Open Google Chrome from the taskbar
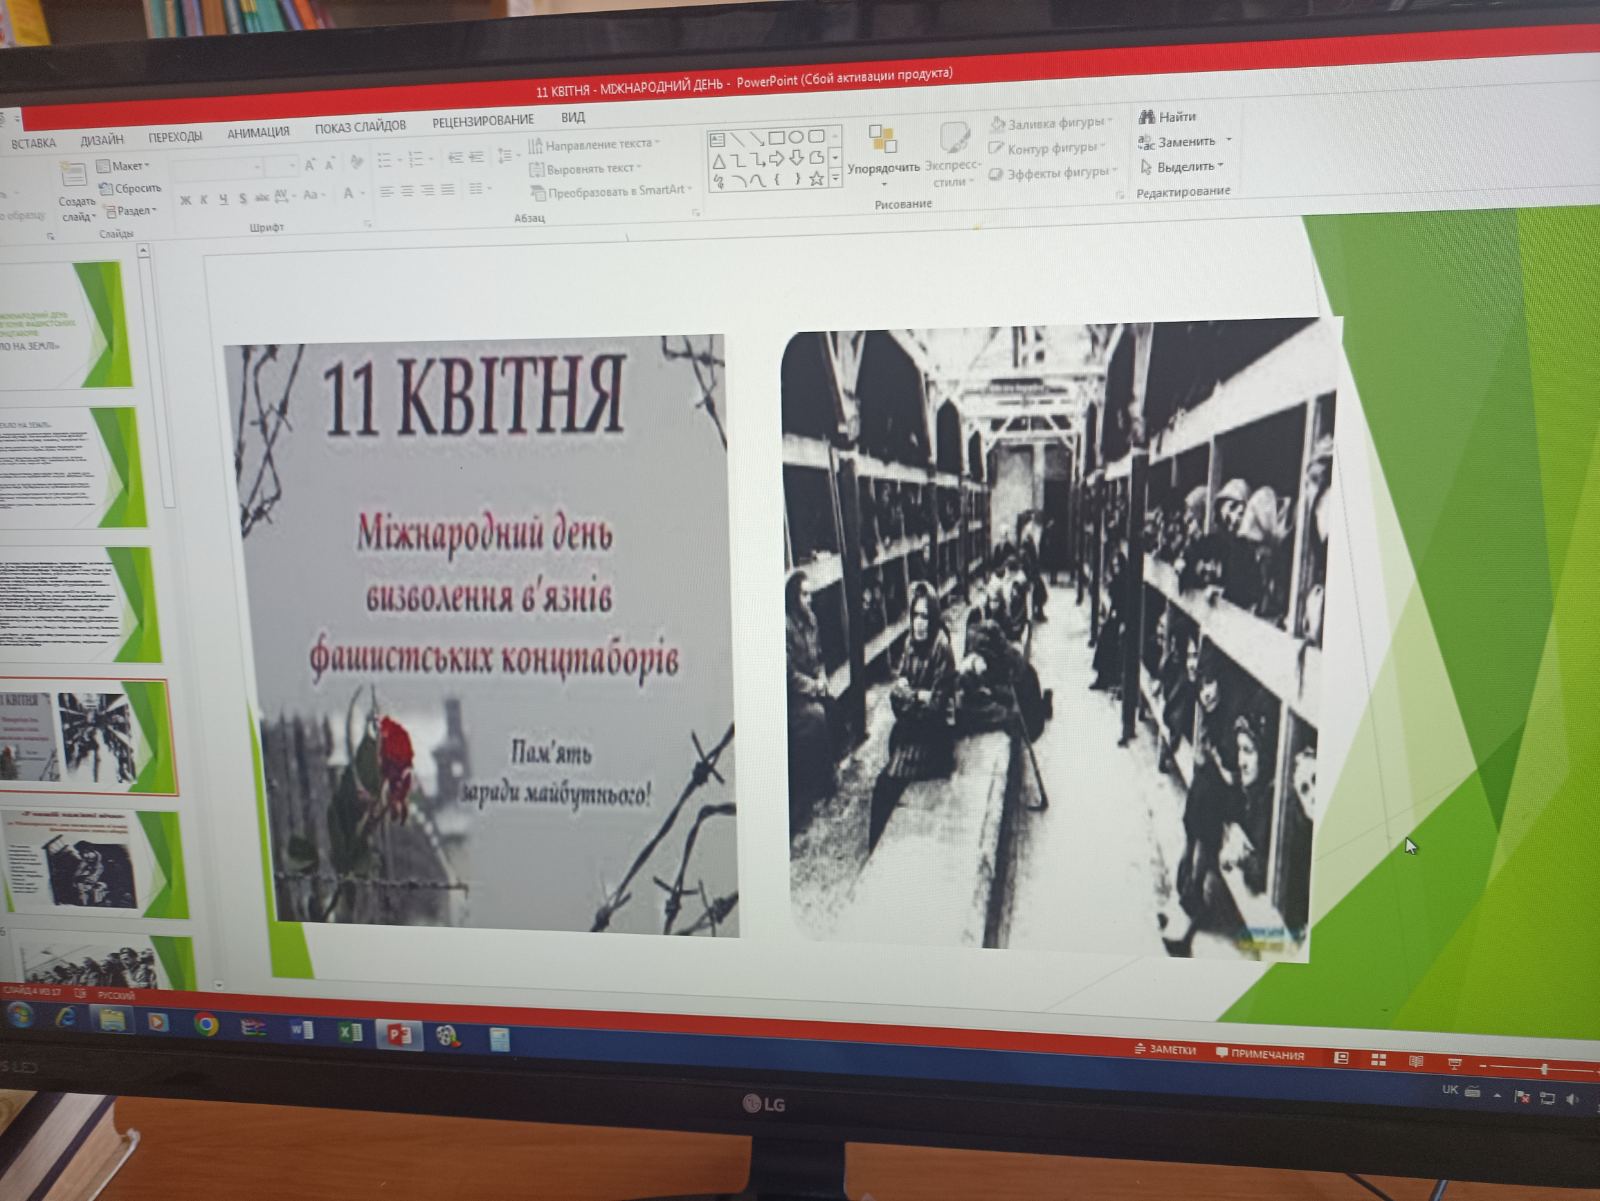 206,1024
